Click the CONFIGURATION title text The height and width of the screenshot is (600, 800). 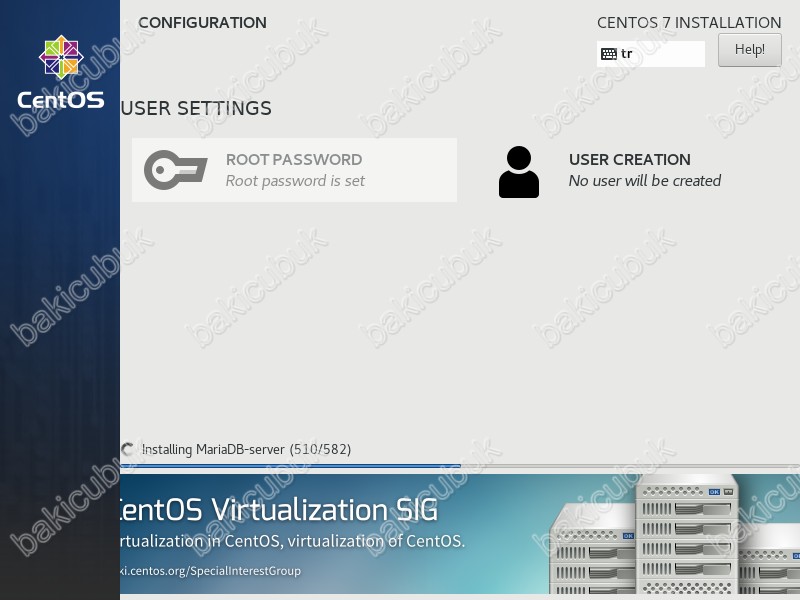pos(203,22)
